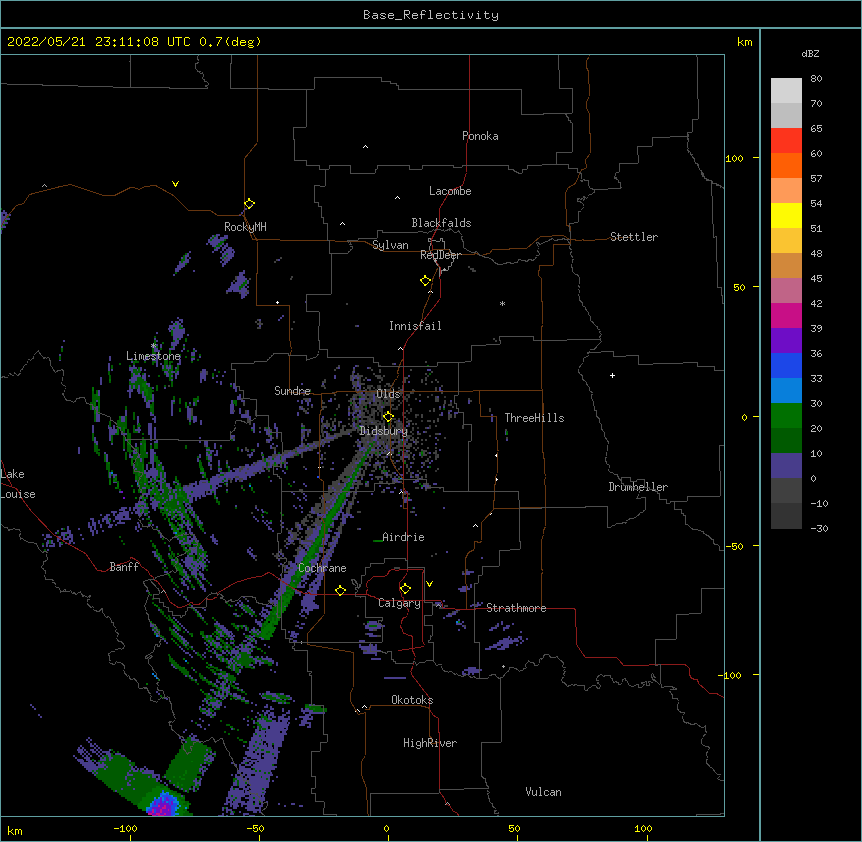Click the white asterisk marker east of Innisfail

click(502, 303)
